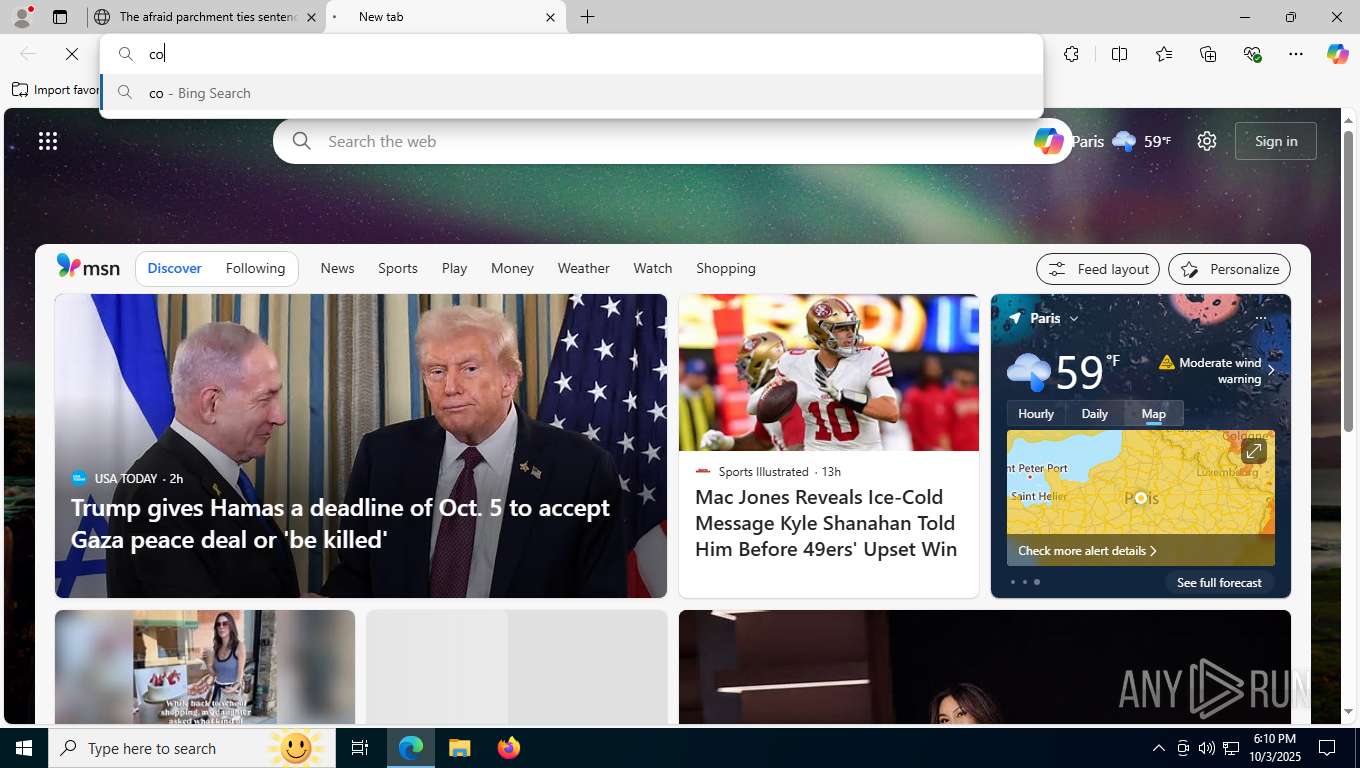
Task: Switch to the Daily weather tab
Action: 1094,413
